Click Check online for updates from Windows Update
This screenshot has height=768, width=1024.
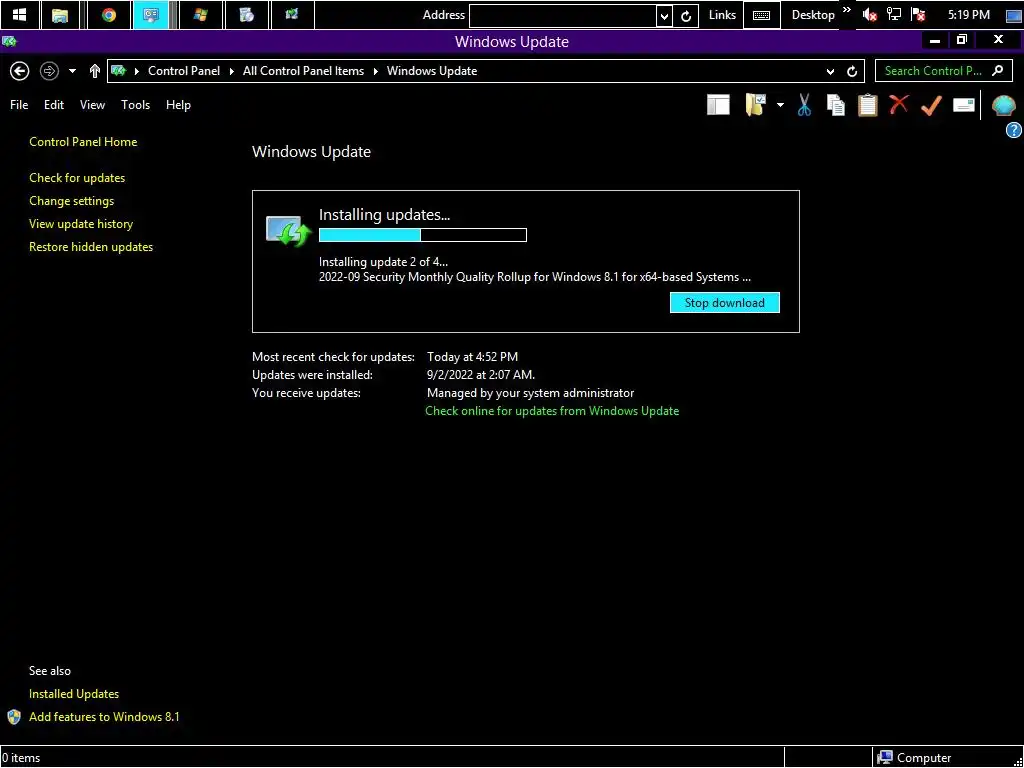[x=552, y=411]
